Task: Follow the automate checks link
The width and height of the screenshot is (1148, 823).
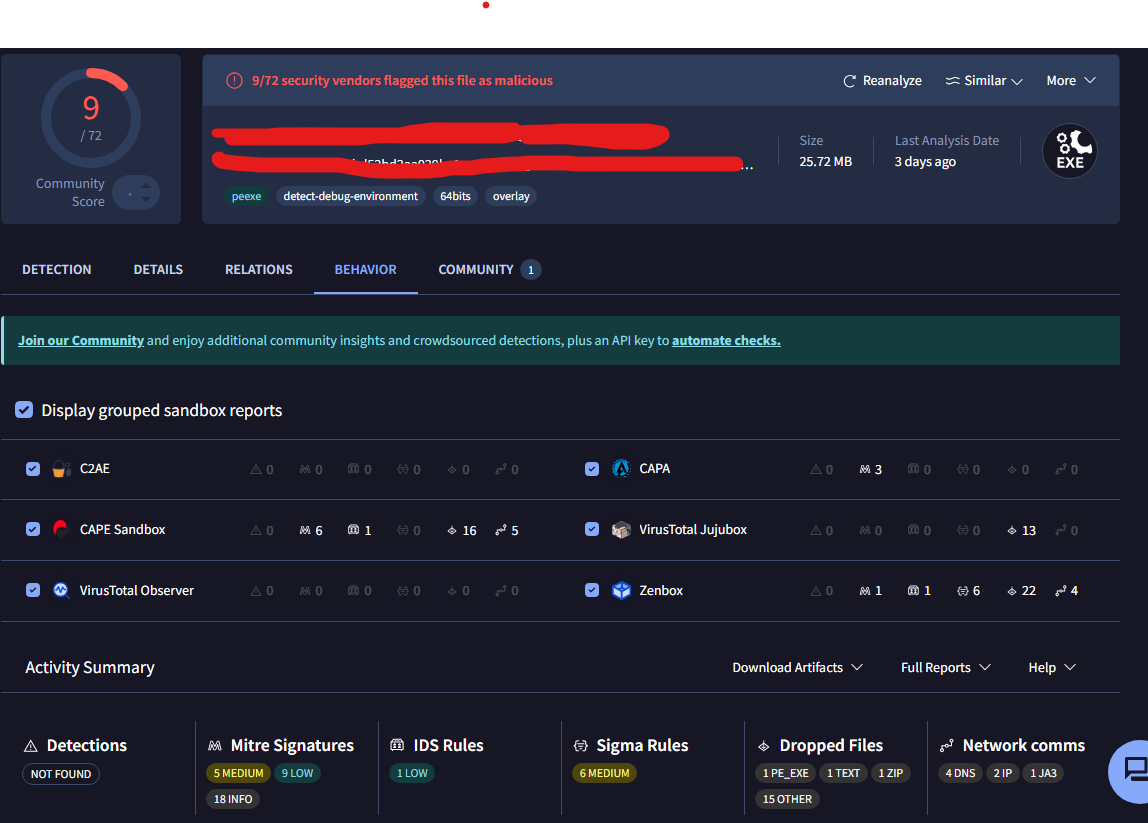Action: [x=726, y=340]
